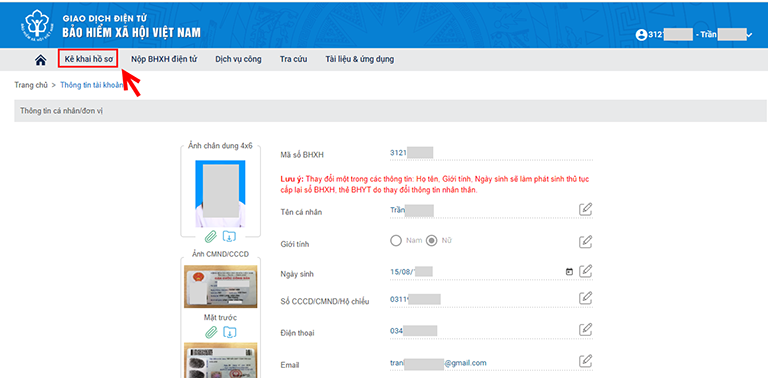The width and height of the screenshot is (768, 378).
Task: Edit the Điện thoại field
Action: pos(586,330)
